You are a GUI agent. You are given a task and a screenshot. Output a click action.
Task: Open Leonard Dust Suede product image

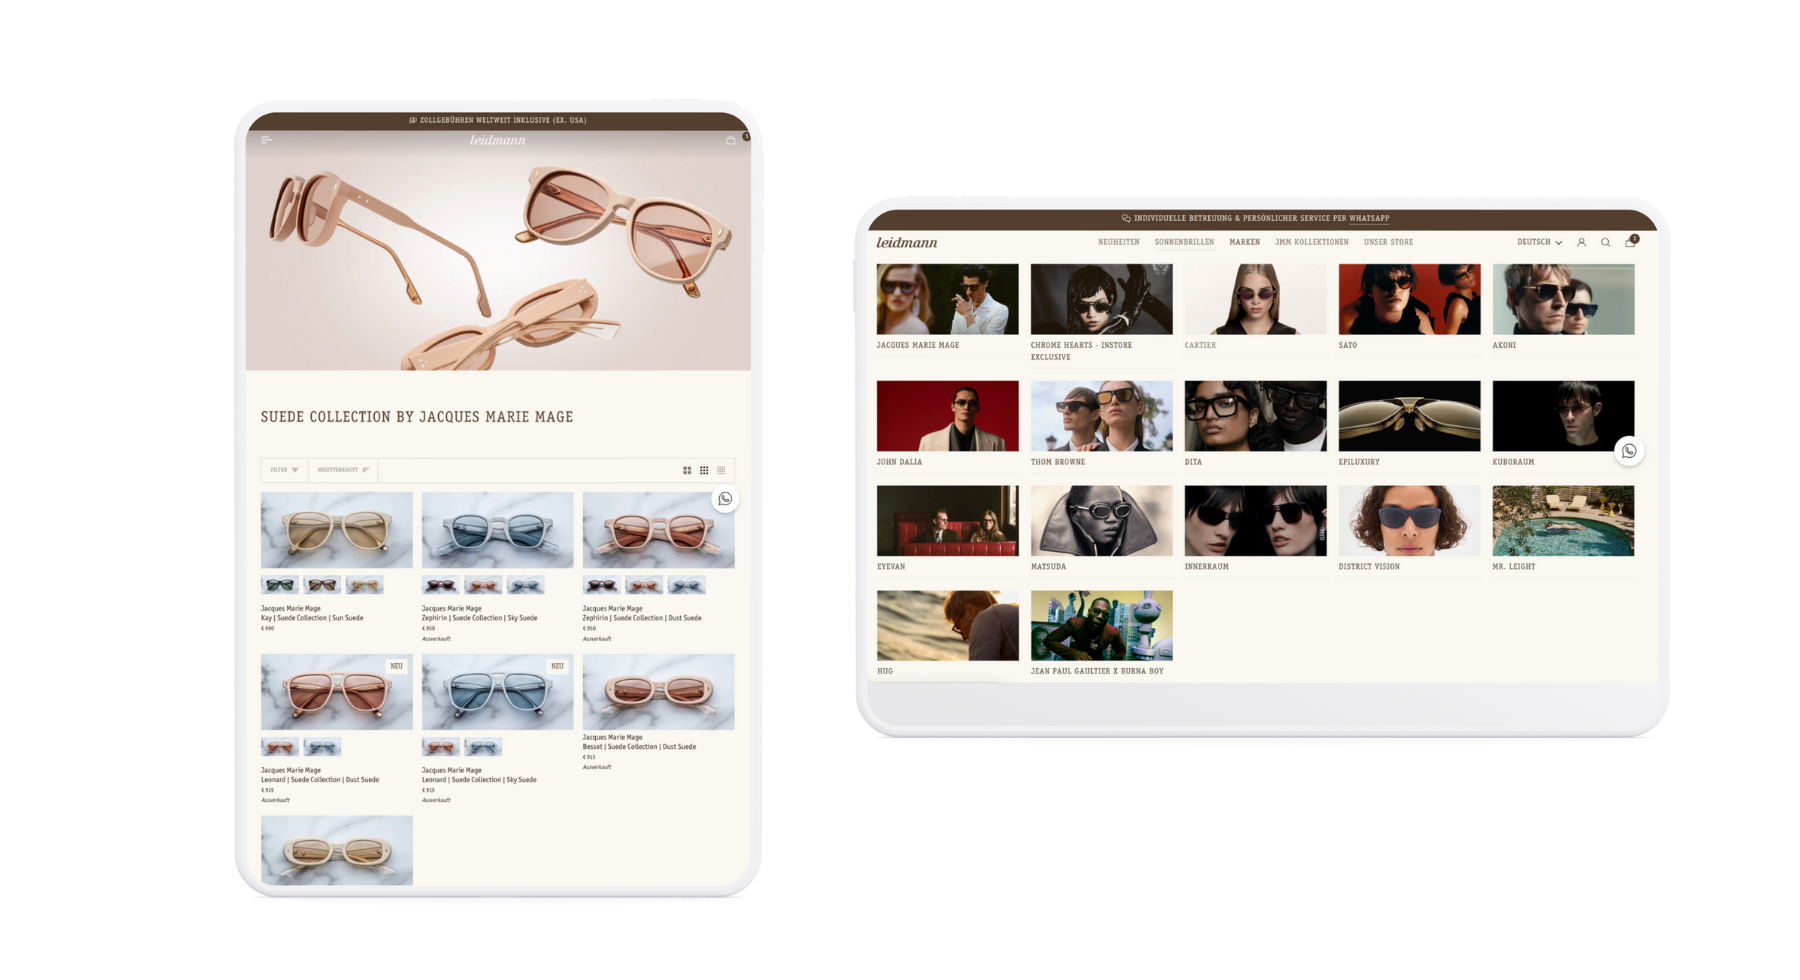tap(337, 692)
